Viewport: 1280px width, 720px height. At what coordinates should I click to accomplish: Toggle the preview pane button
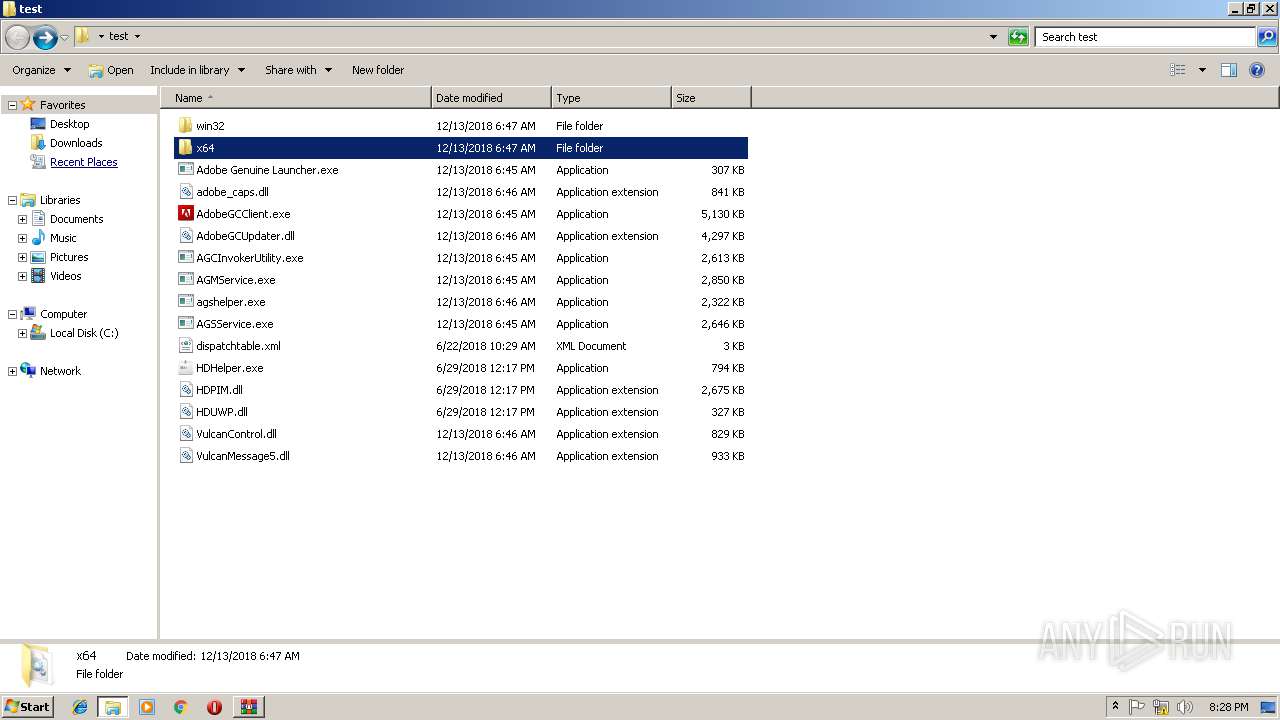[1229, 70]
